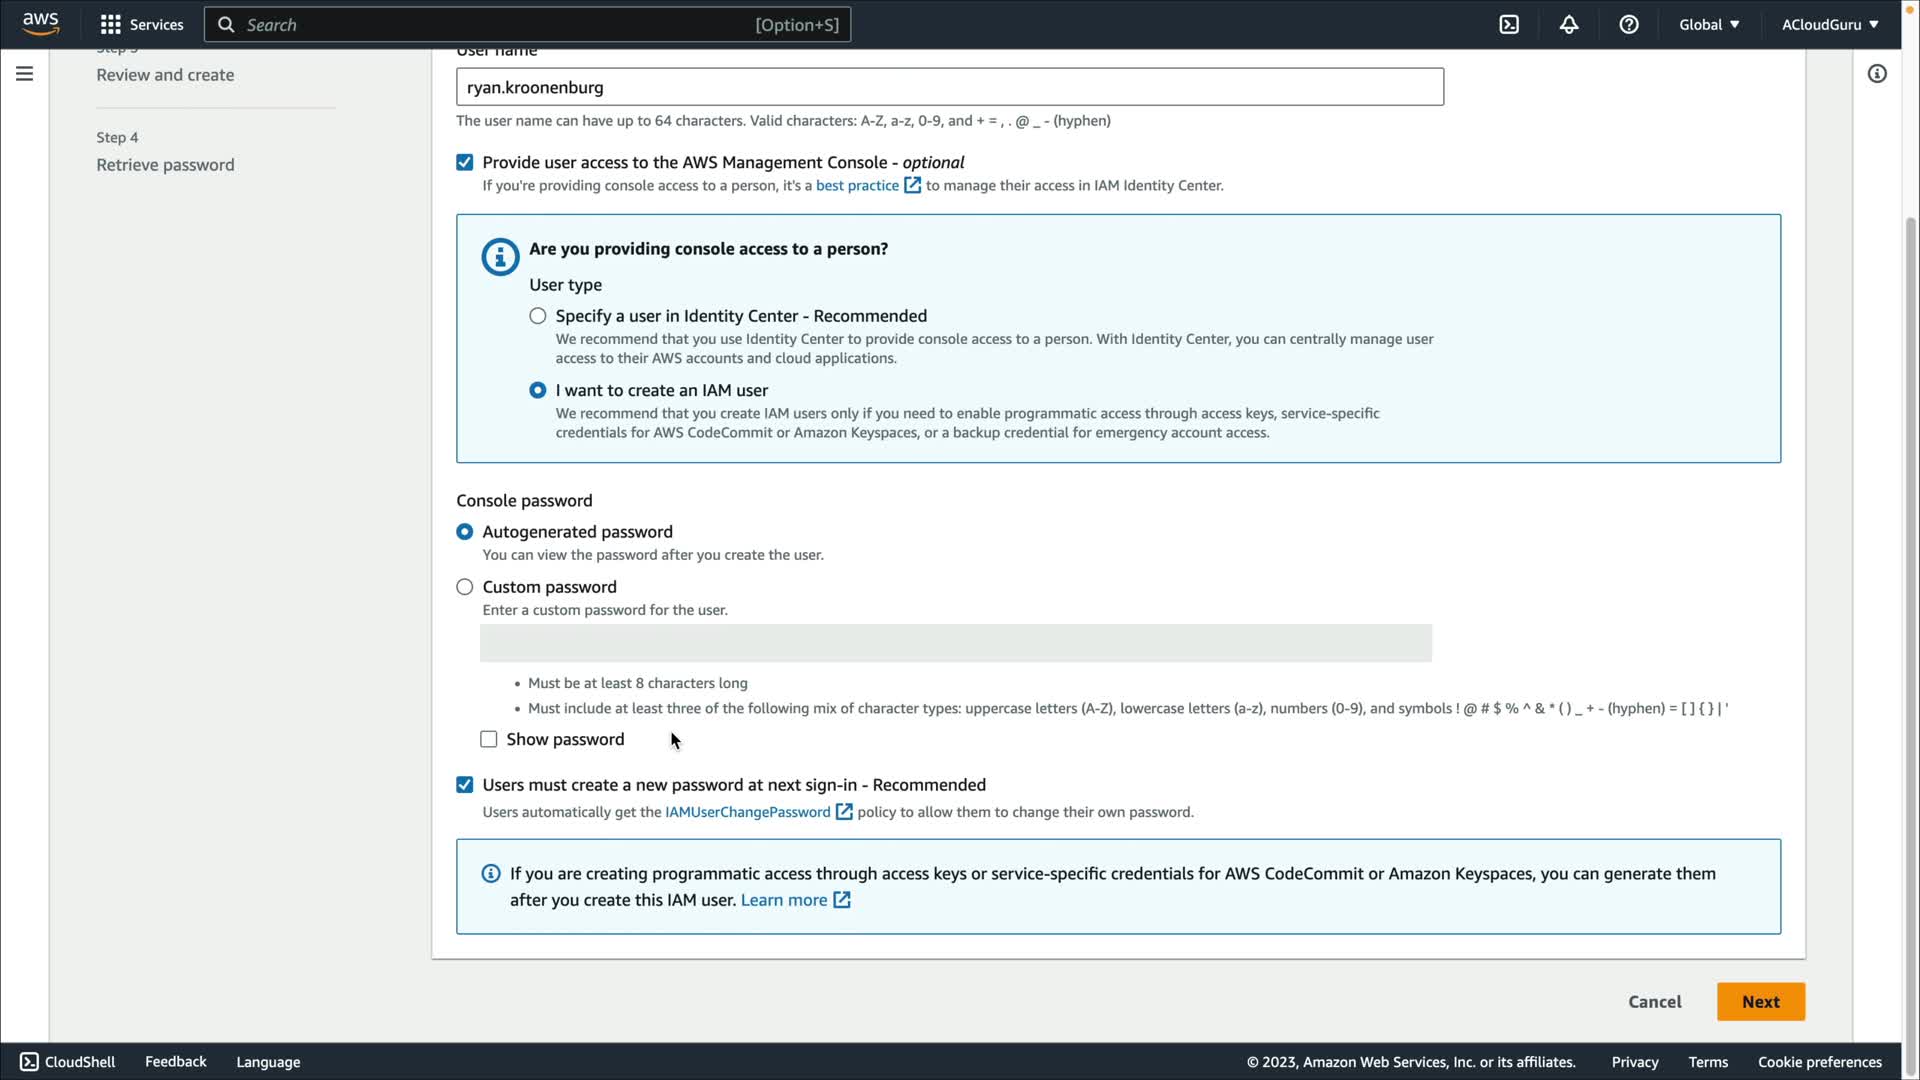Uncheck Provide user access to Management Console

[x=465, y=162]
